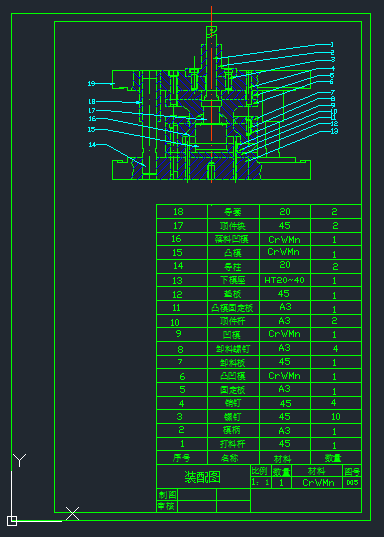
Task: Click the serial number 5 table cell
Action: (182, 390)
